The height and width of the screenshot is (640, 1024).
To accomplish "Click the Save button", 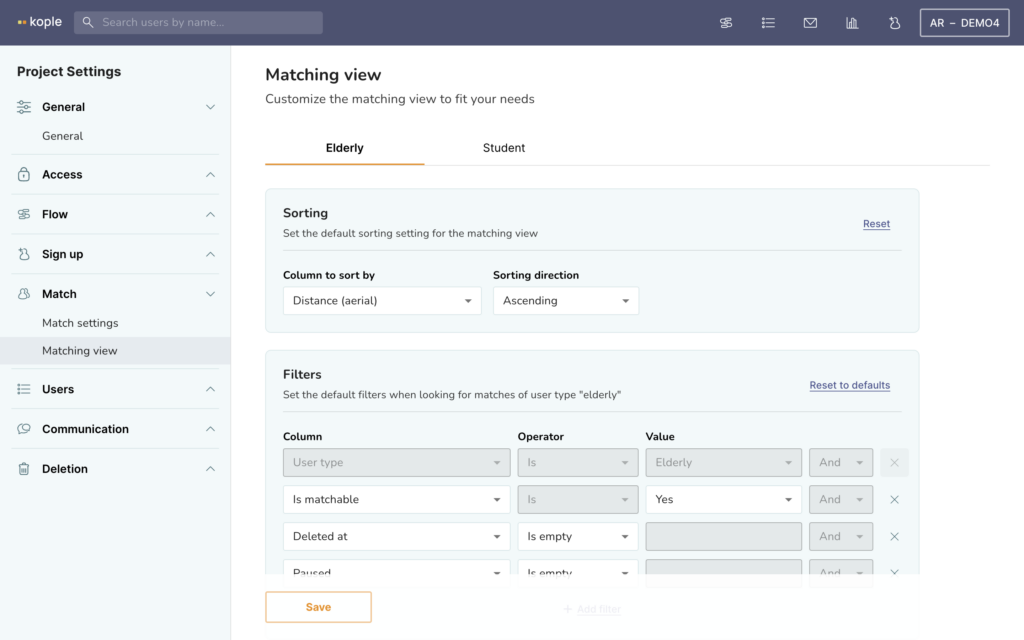I will click(318, 607).
